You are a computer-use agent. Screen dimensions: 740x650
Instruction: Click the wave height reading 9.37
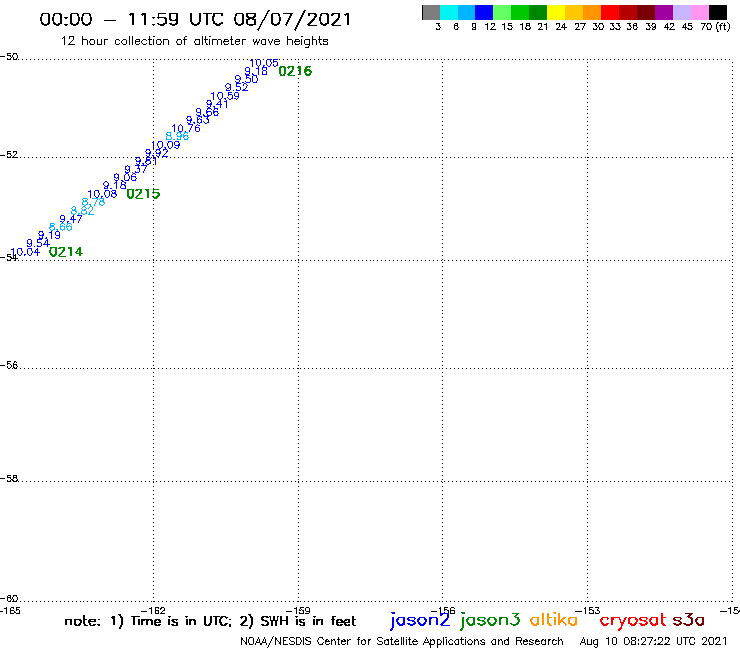click(x=136, y=169)
